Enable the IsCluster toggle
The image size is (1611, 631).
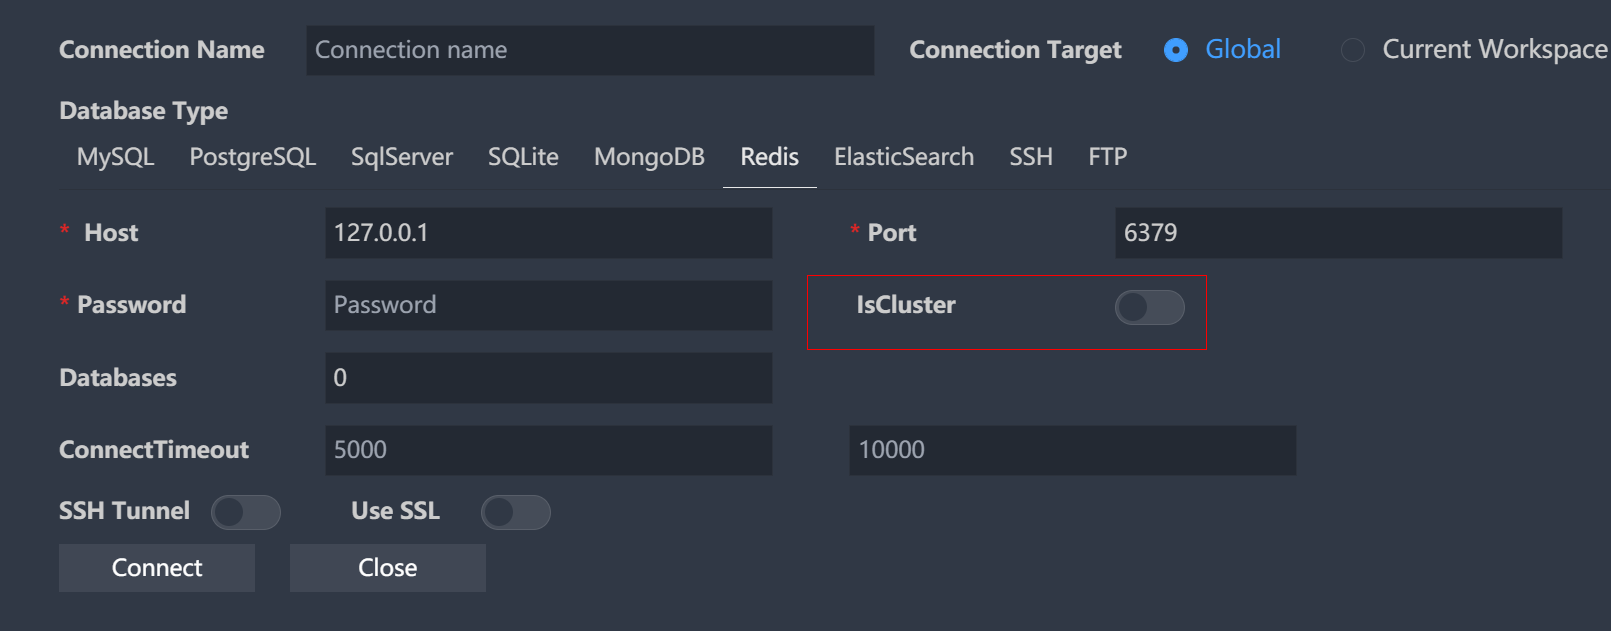tap(1148, 309)
